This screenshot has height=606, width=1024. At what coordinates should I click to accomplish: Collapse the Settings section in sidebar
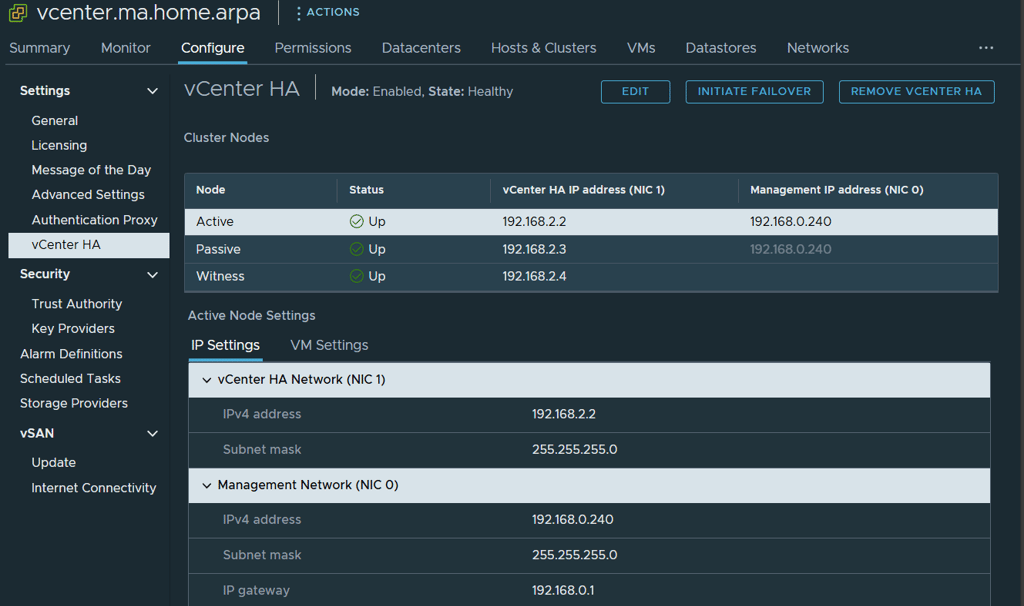[152, 91]
